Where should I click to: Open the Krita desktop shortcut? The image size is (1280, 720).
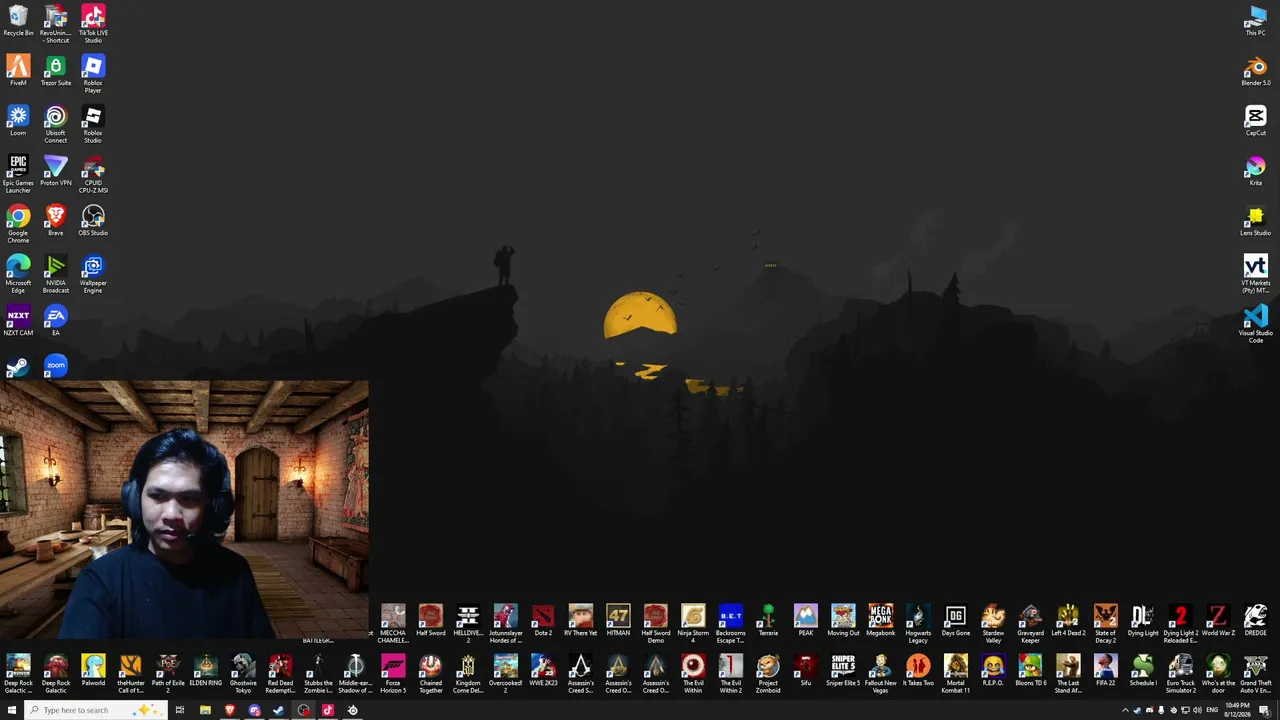coord(1255,171)
